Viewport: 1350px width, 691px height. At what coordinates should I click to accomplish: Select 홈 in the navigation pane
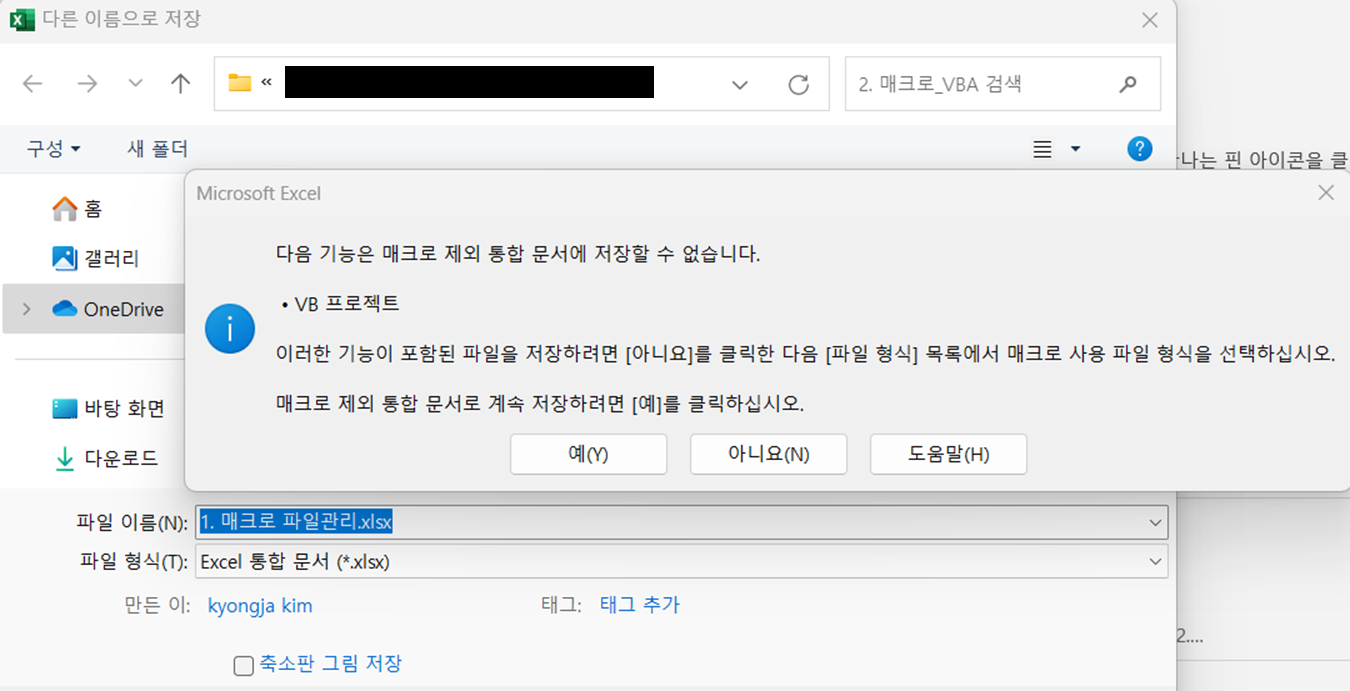point(93,209)
